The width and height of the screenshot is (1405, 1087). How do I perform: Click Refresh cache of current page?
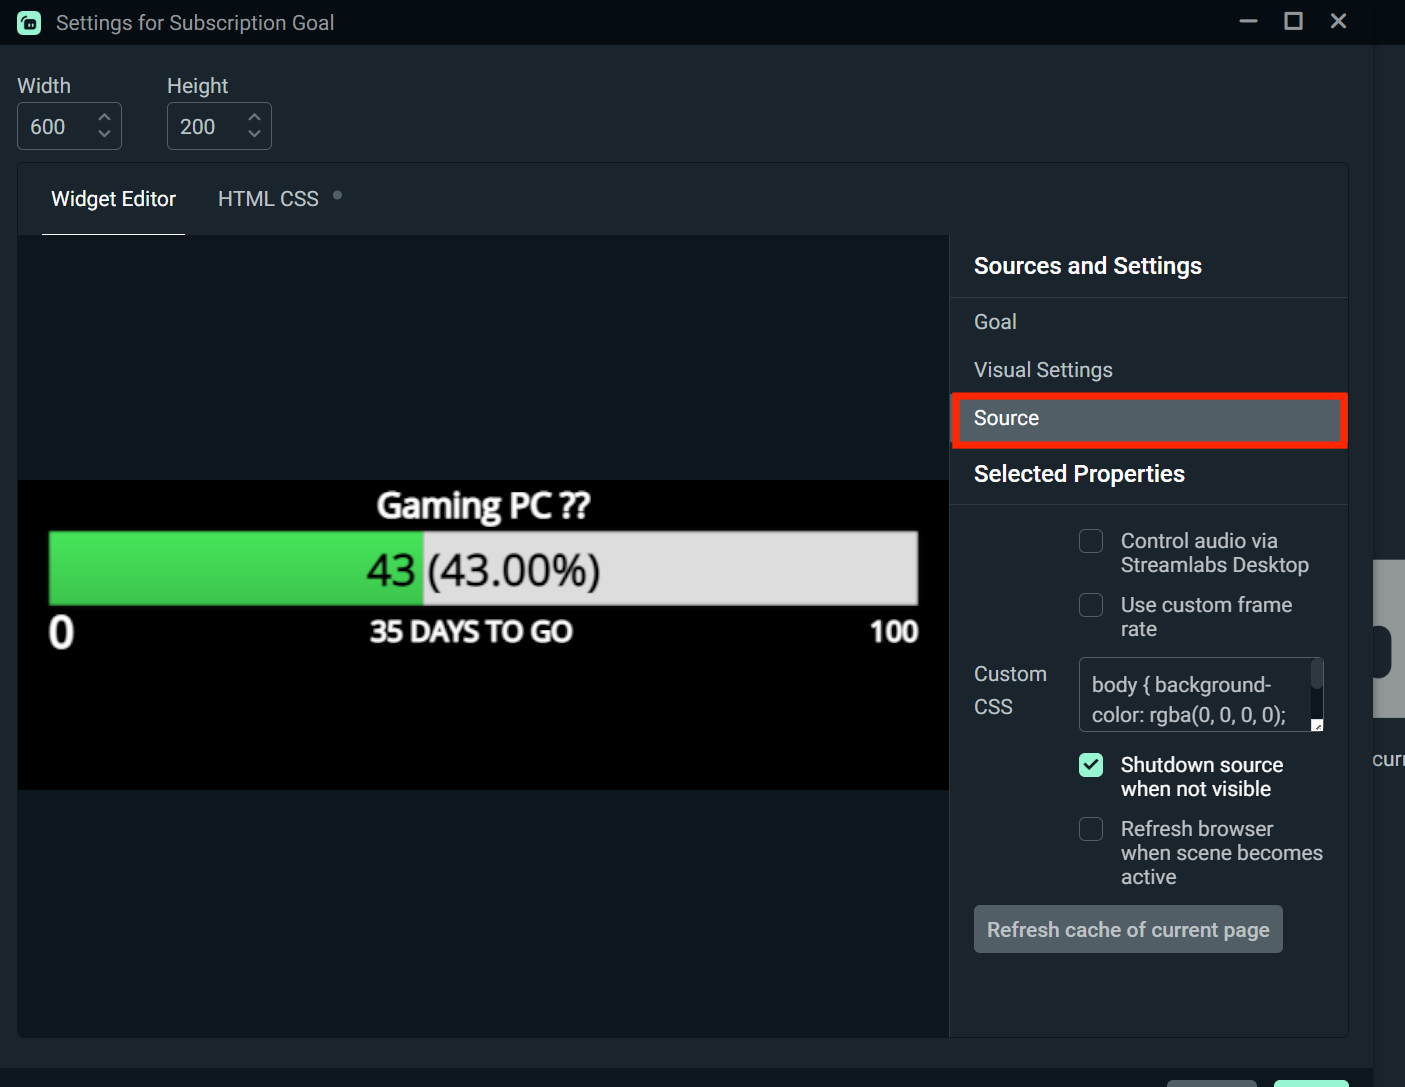(x=1127, y=929)
